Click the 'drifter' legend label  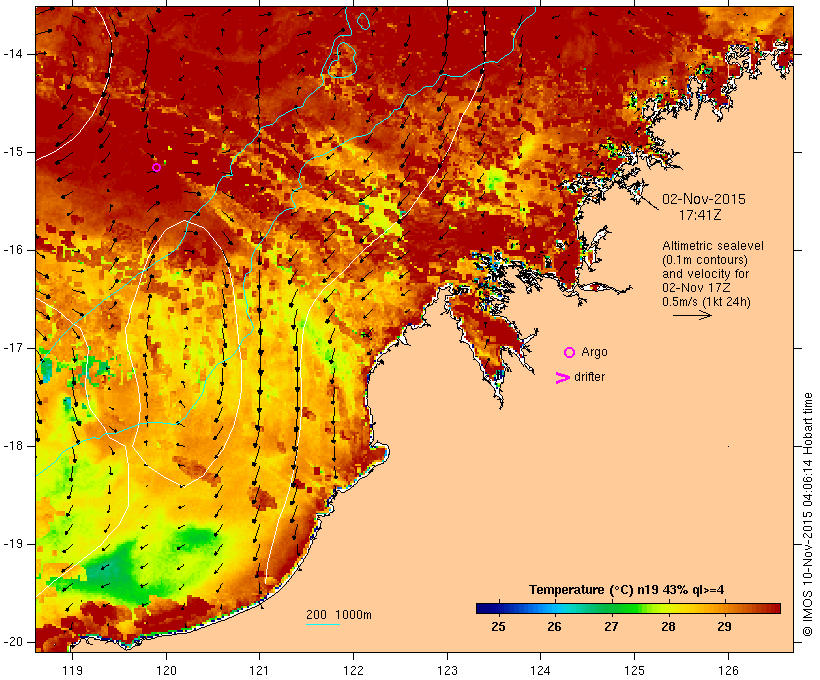589,377
